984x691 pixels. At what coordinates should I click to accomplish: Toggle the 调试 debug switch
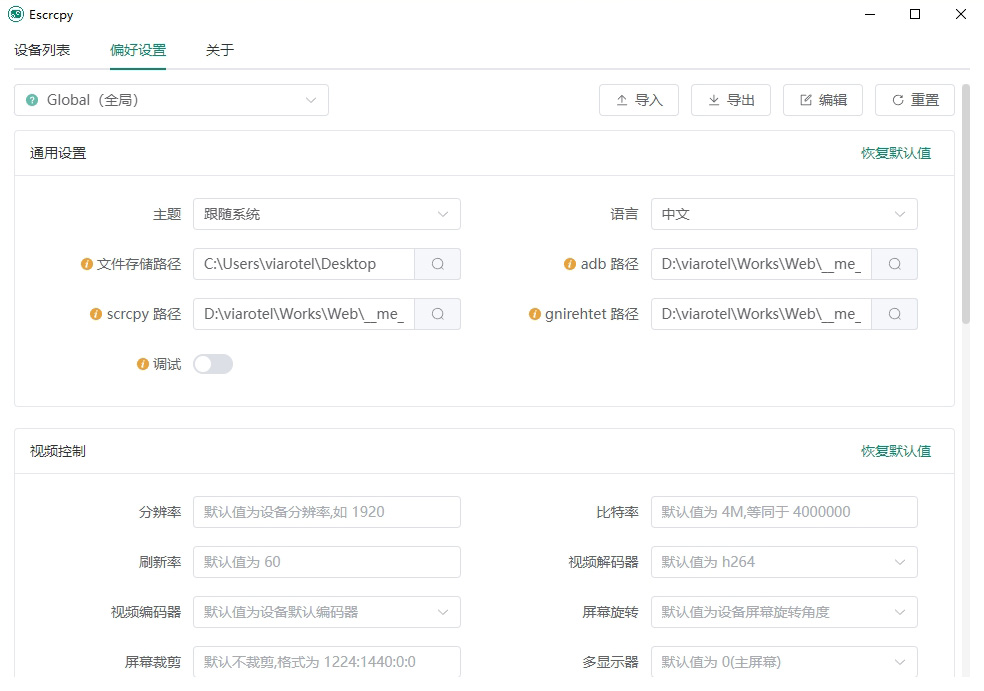[213, 364]
